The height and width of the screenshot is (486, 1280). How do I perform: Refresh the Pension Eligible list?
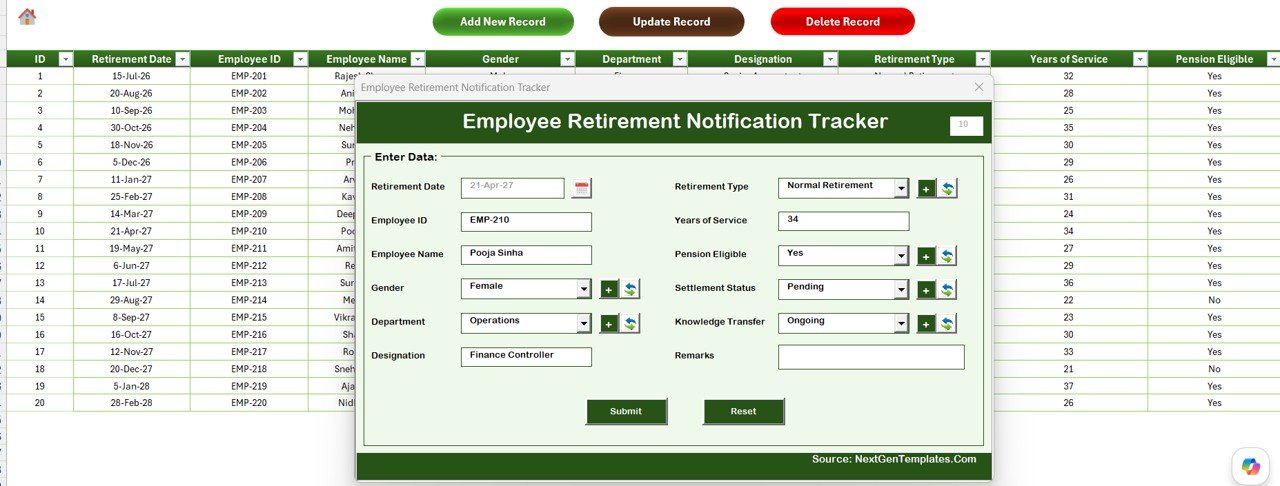[x=947, y=257]
